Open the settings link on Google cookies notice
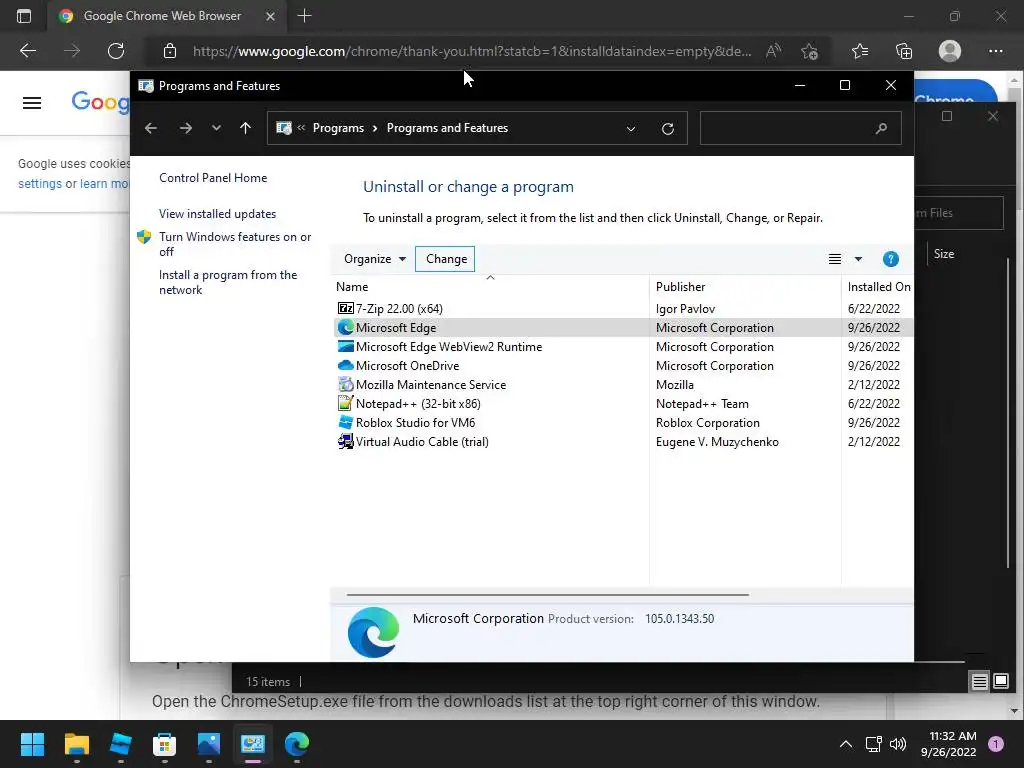 (x=40, y=184)
